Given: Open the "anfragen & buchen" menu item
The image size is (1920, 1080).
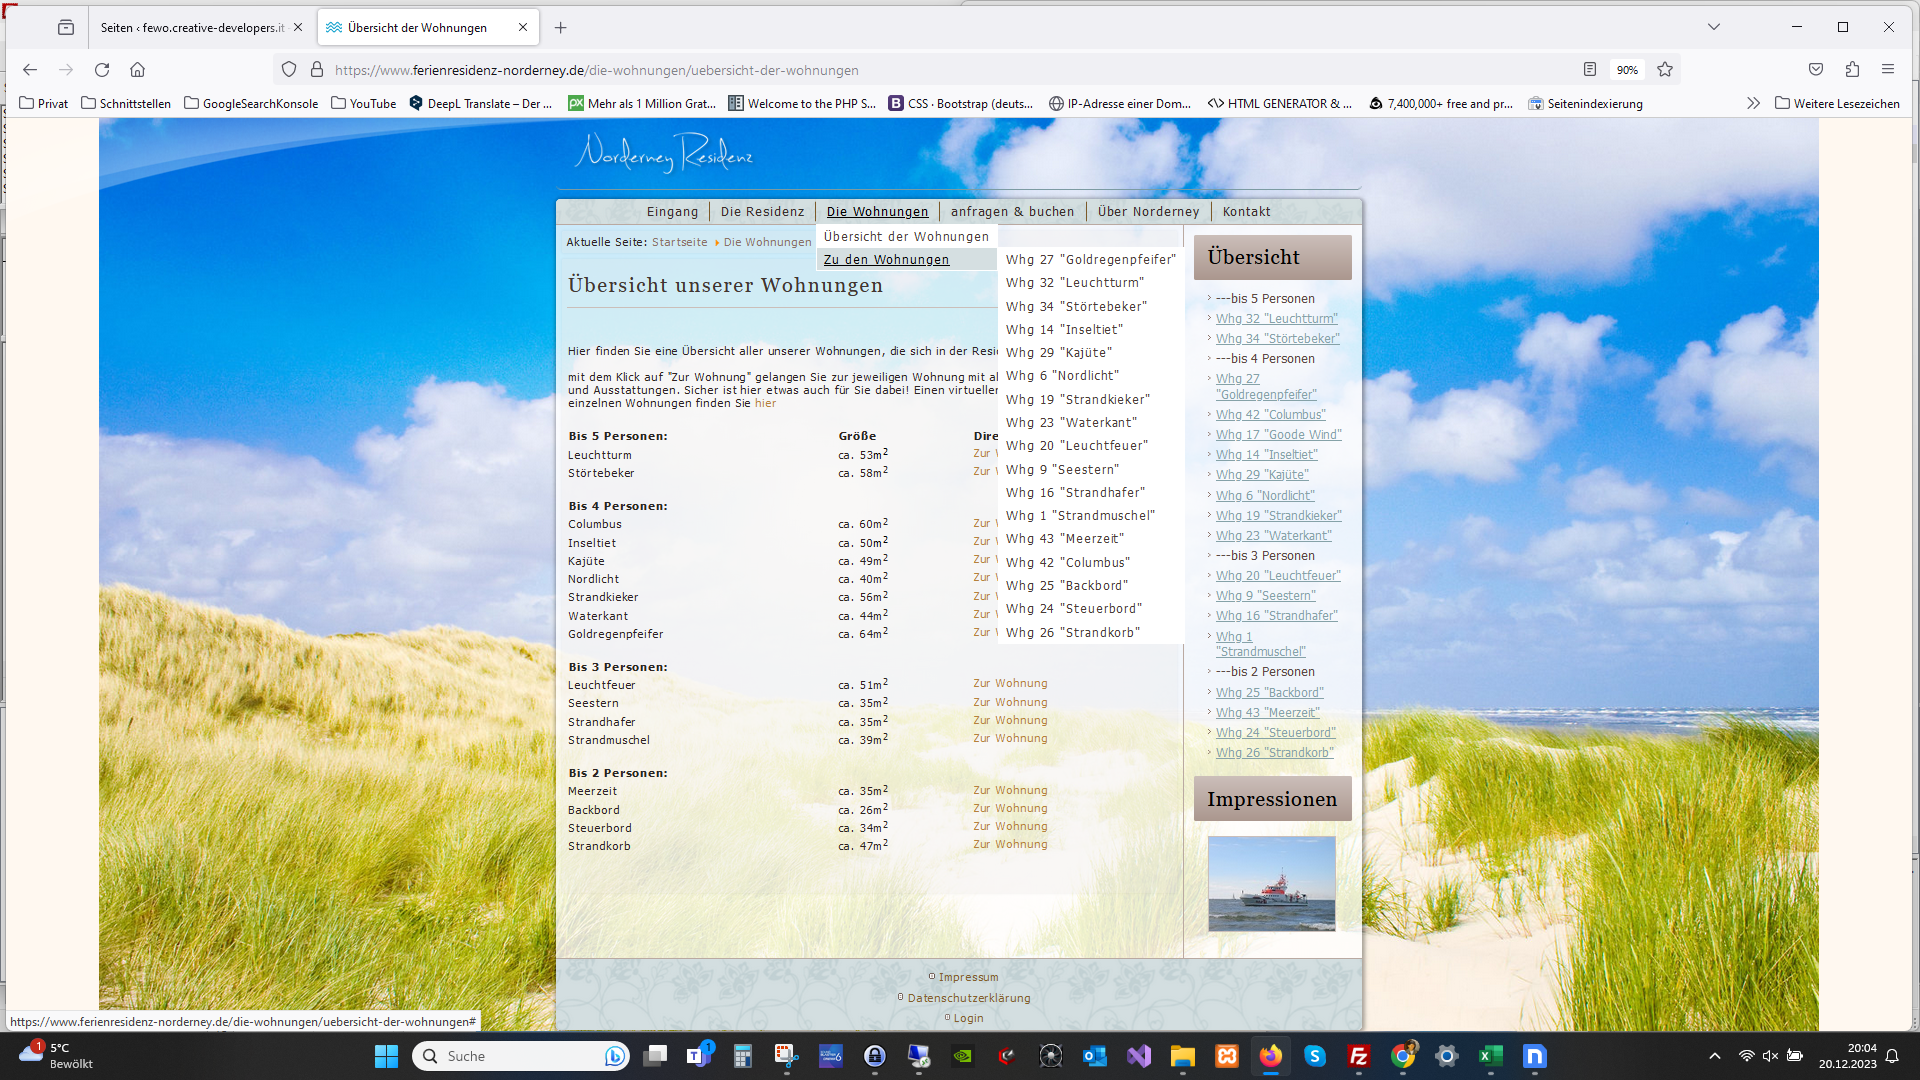Looking at the screenshot, I should click(1012, 212).
